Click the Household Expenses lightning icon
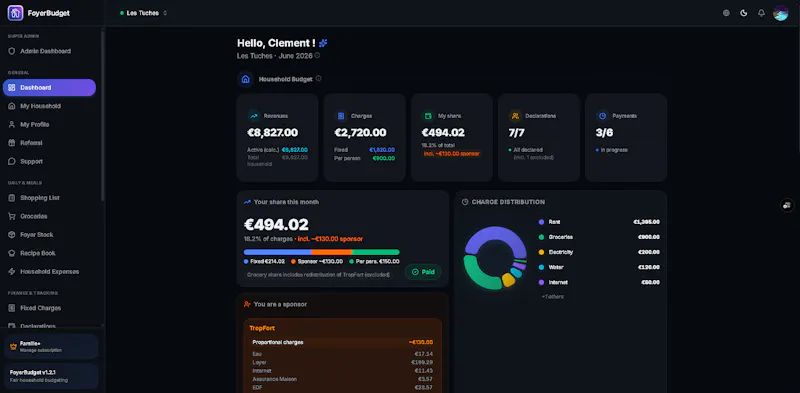 tap(12, 272)
